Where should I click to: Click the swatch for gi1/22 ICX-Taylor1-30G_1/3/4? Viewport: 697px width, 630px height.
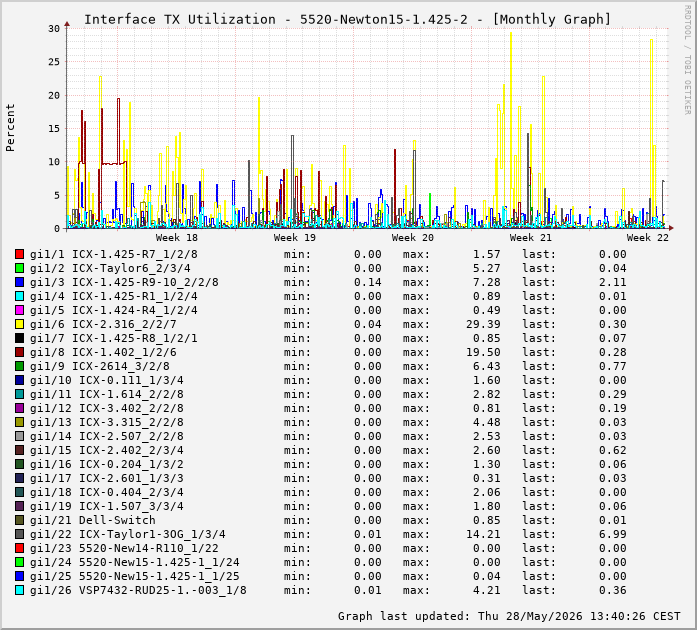[x=19, y=534]
